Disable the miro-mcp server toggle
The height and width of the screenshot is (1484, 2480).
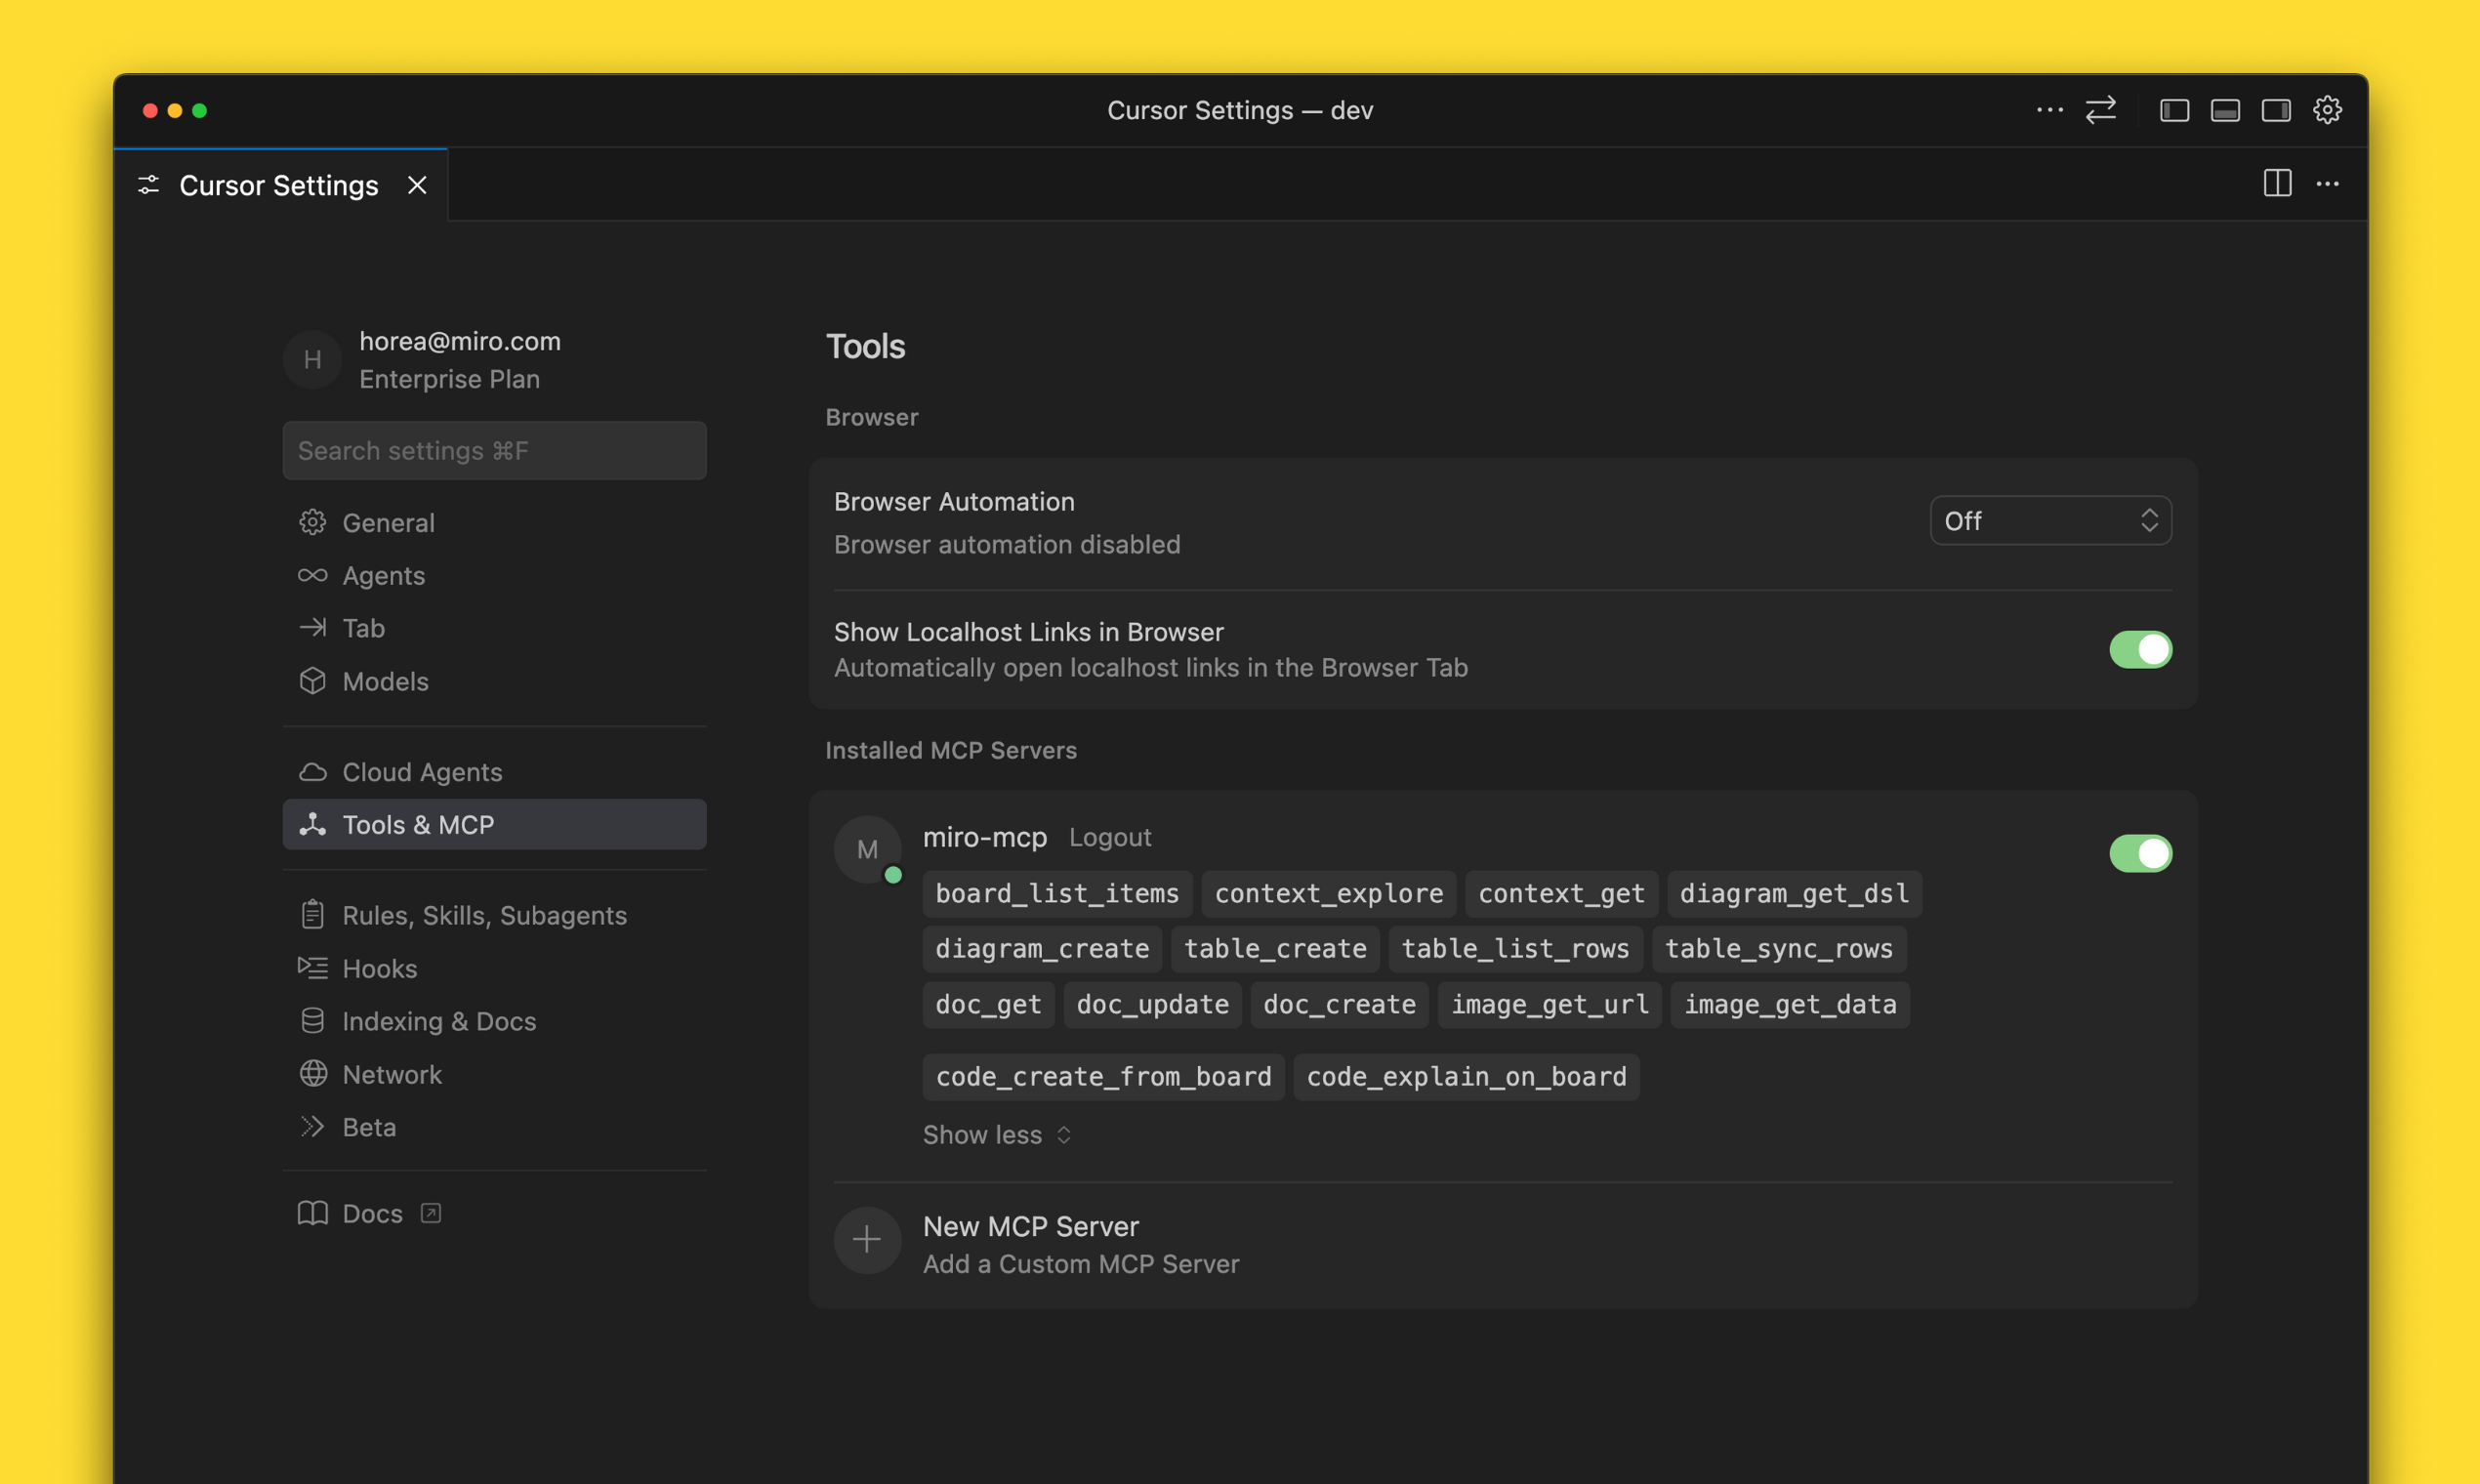[x=2140, y=853]
